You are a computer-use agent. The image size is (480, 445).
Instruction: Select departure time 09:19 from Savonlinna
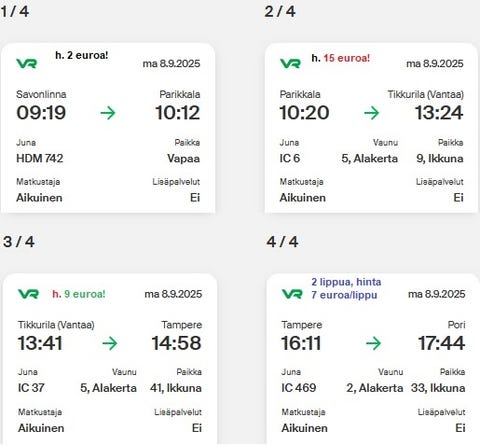coord(41,113)
